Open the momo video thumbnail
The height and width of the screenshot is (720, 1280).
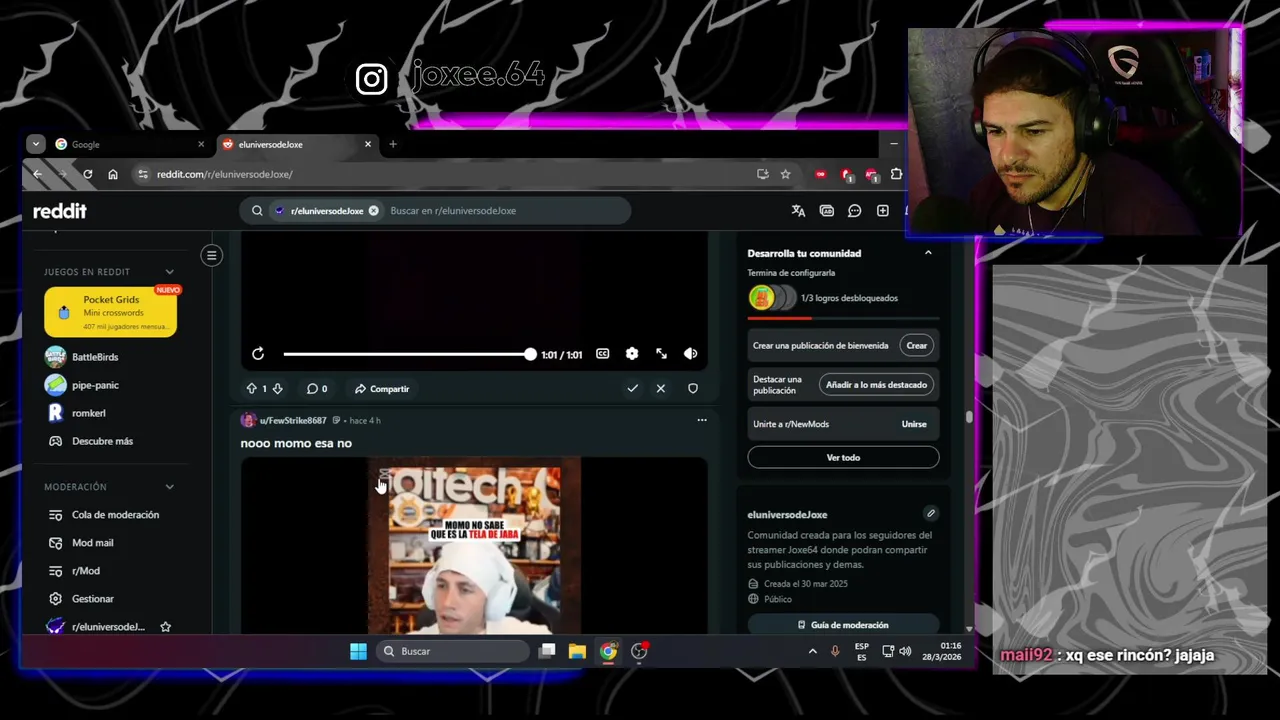[x=474, y=546]
